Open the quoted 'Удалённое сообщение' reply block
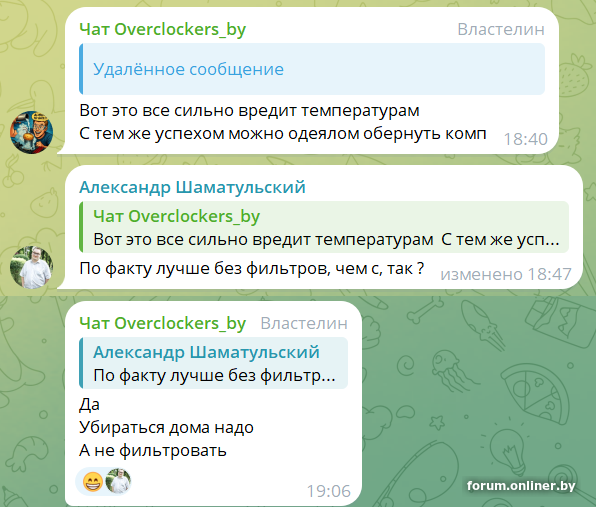Screen dimensions: 596x507 [x=312, y=69]
